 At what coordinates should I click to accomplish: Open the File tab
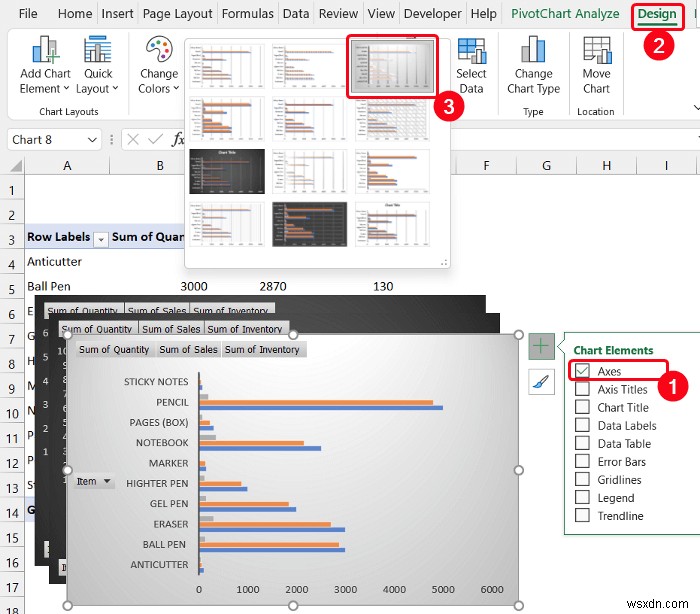[28, 14]
